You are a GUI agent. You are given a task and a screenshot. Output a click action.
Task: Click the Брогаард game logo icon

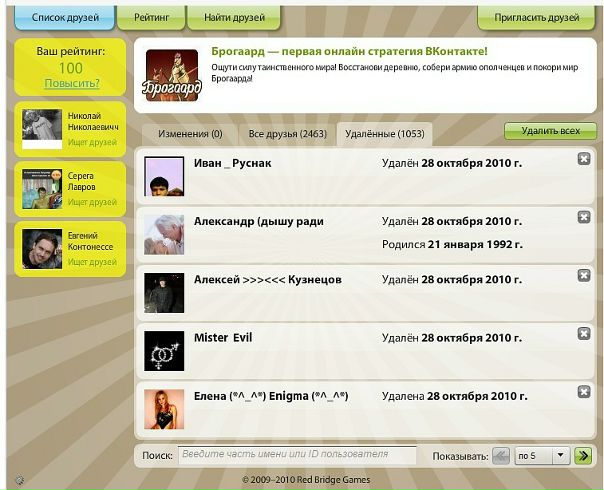tap(173, 76)
